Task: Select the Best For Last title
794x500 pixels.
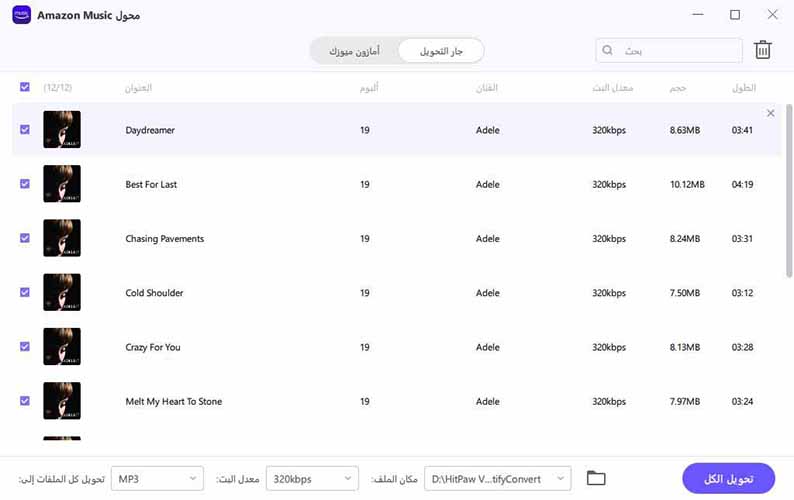Action: point(151,184)
